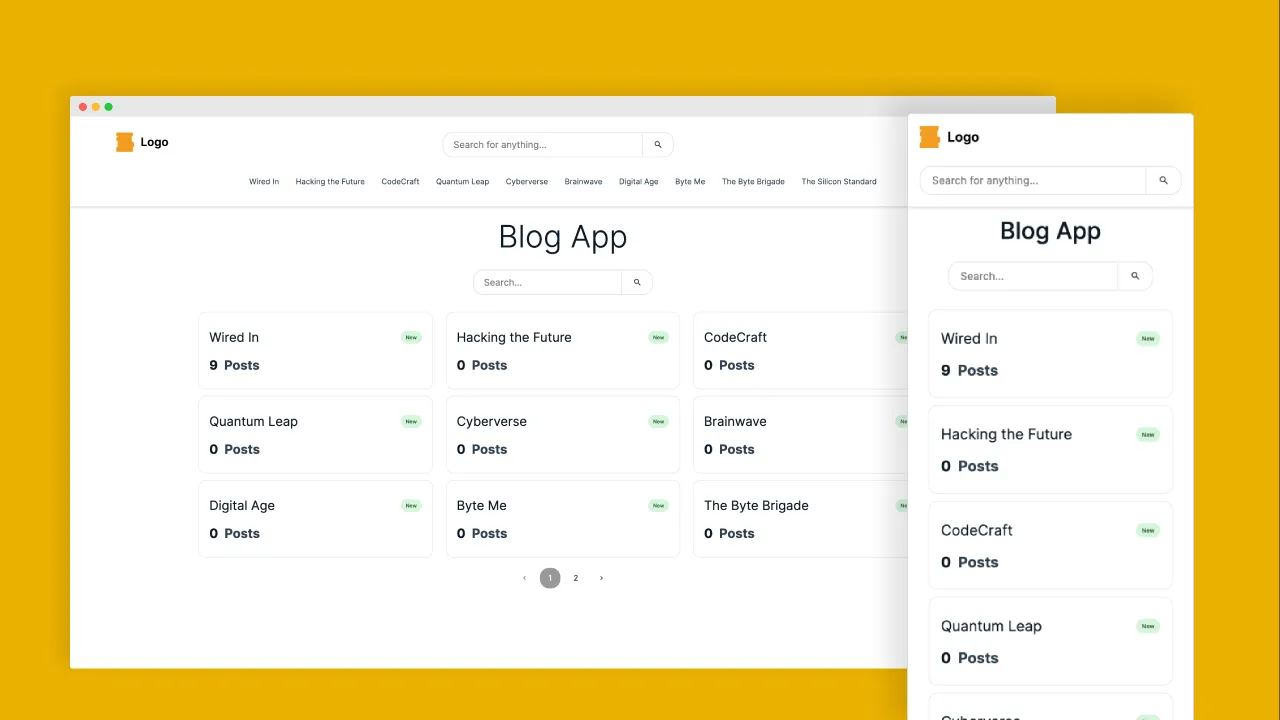Go to previous page with left chevron
1280x720 pixels.
click(x=524, y=578)
